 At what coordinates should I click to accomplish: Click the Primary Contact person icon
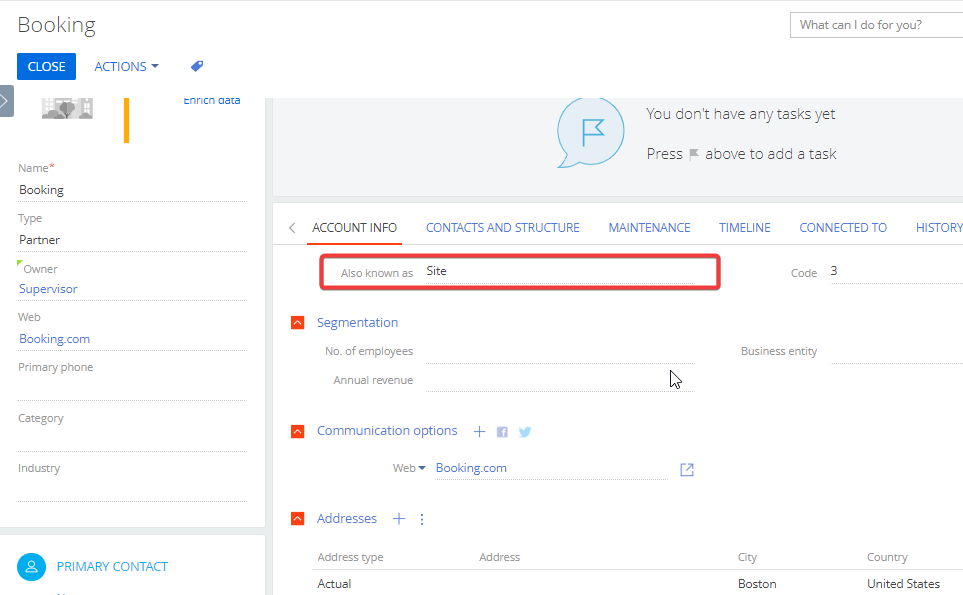(31, 567)
